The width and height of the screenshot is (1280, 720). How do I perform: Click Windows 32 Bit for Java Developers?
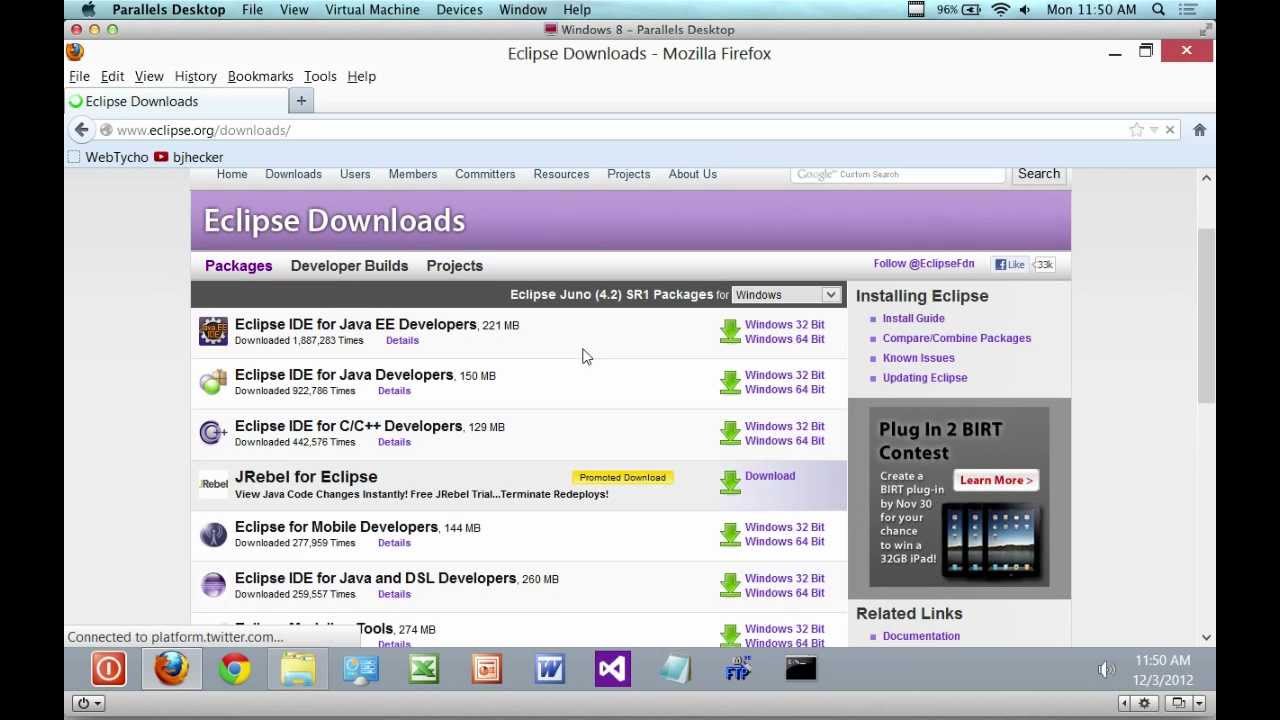(x=784, y=375)
